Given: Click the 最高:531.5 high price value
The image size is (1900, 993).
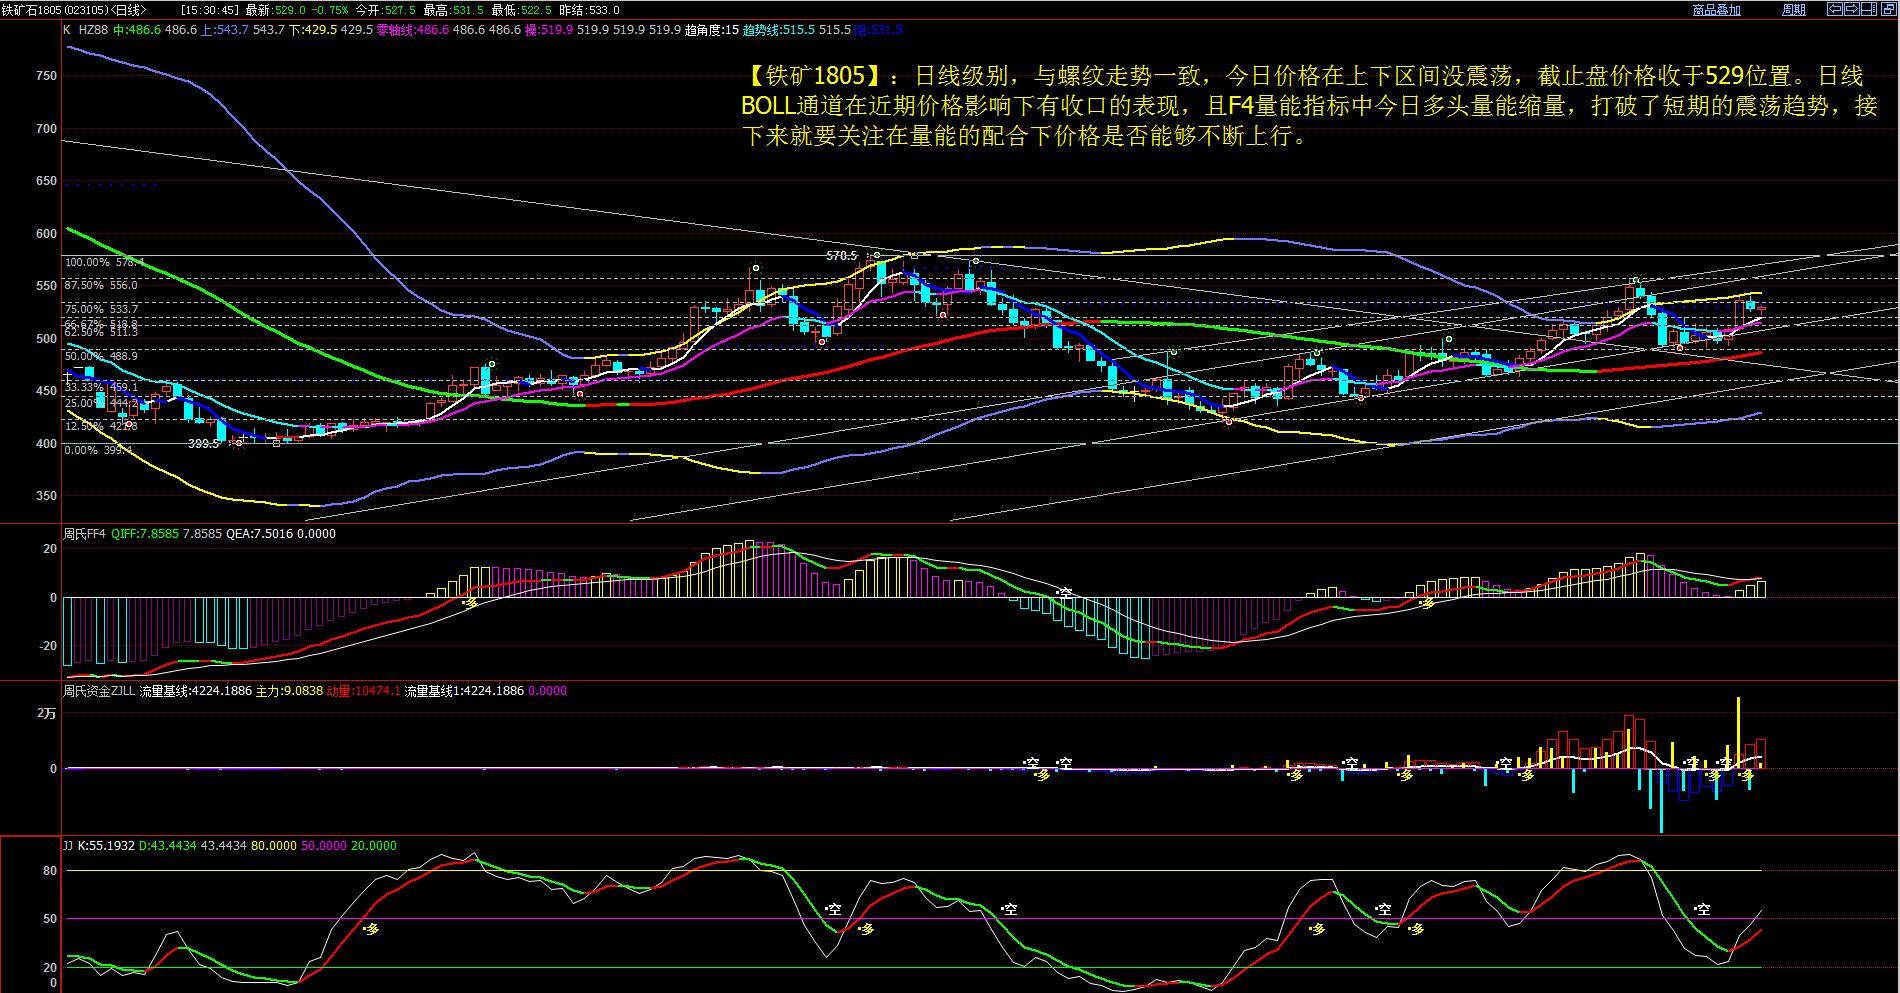Looking at the screenshot, I should coord(453,10).
